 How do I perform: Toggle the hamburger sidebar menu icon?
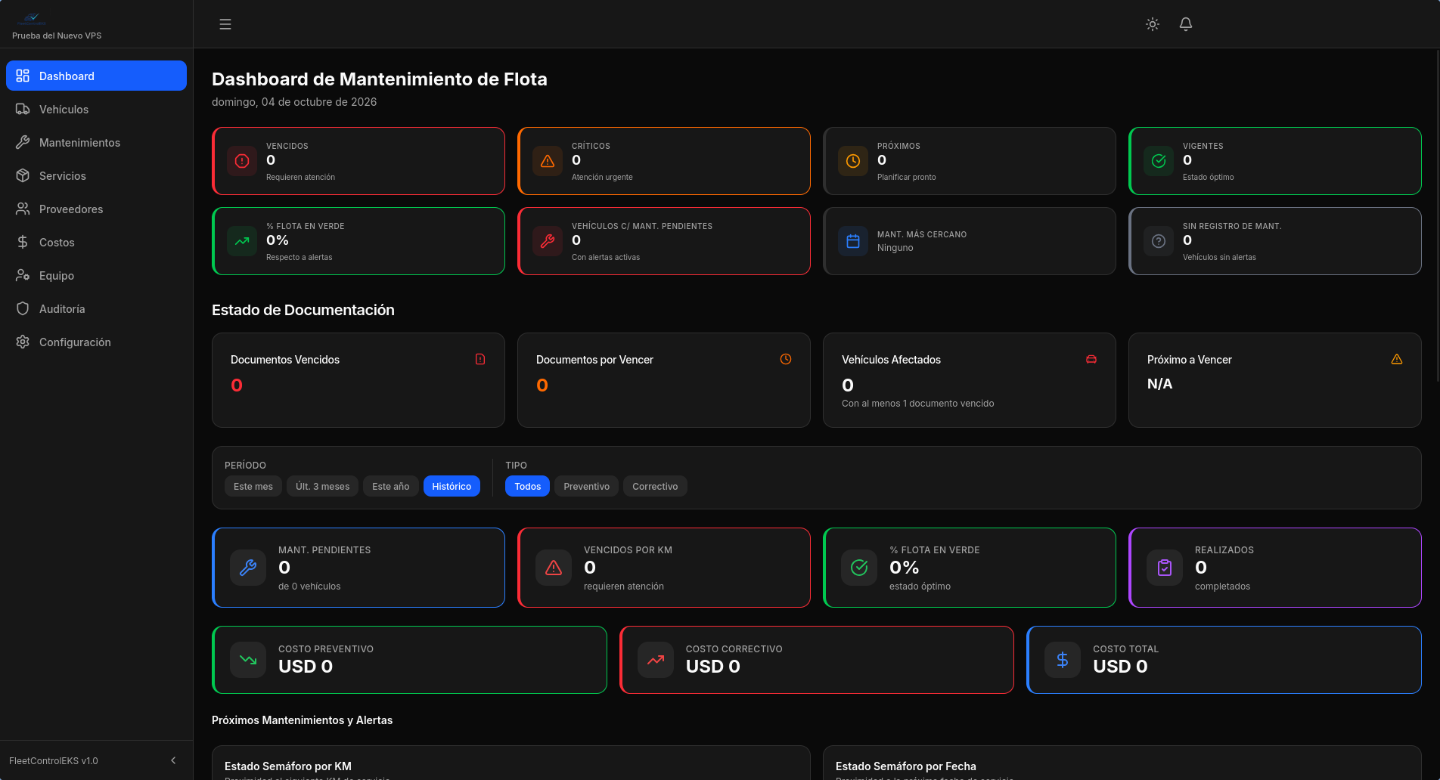(x=225, y=24)
